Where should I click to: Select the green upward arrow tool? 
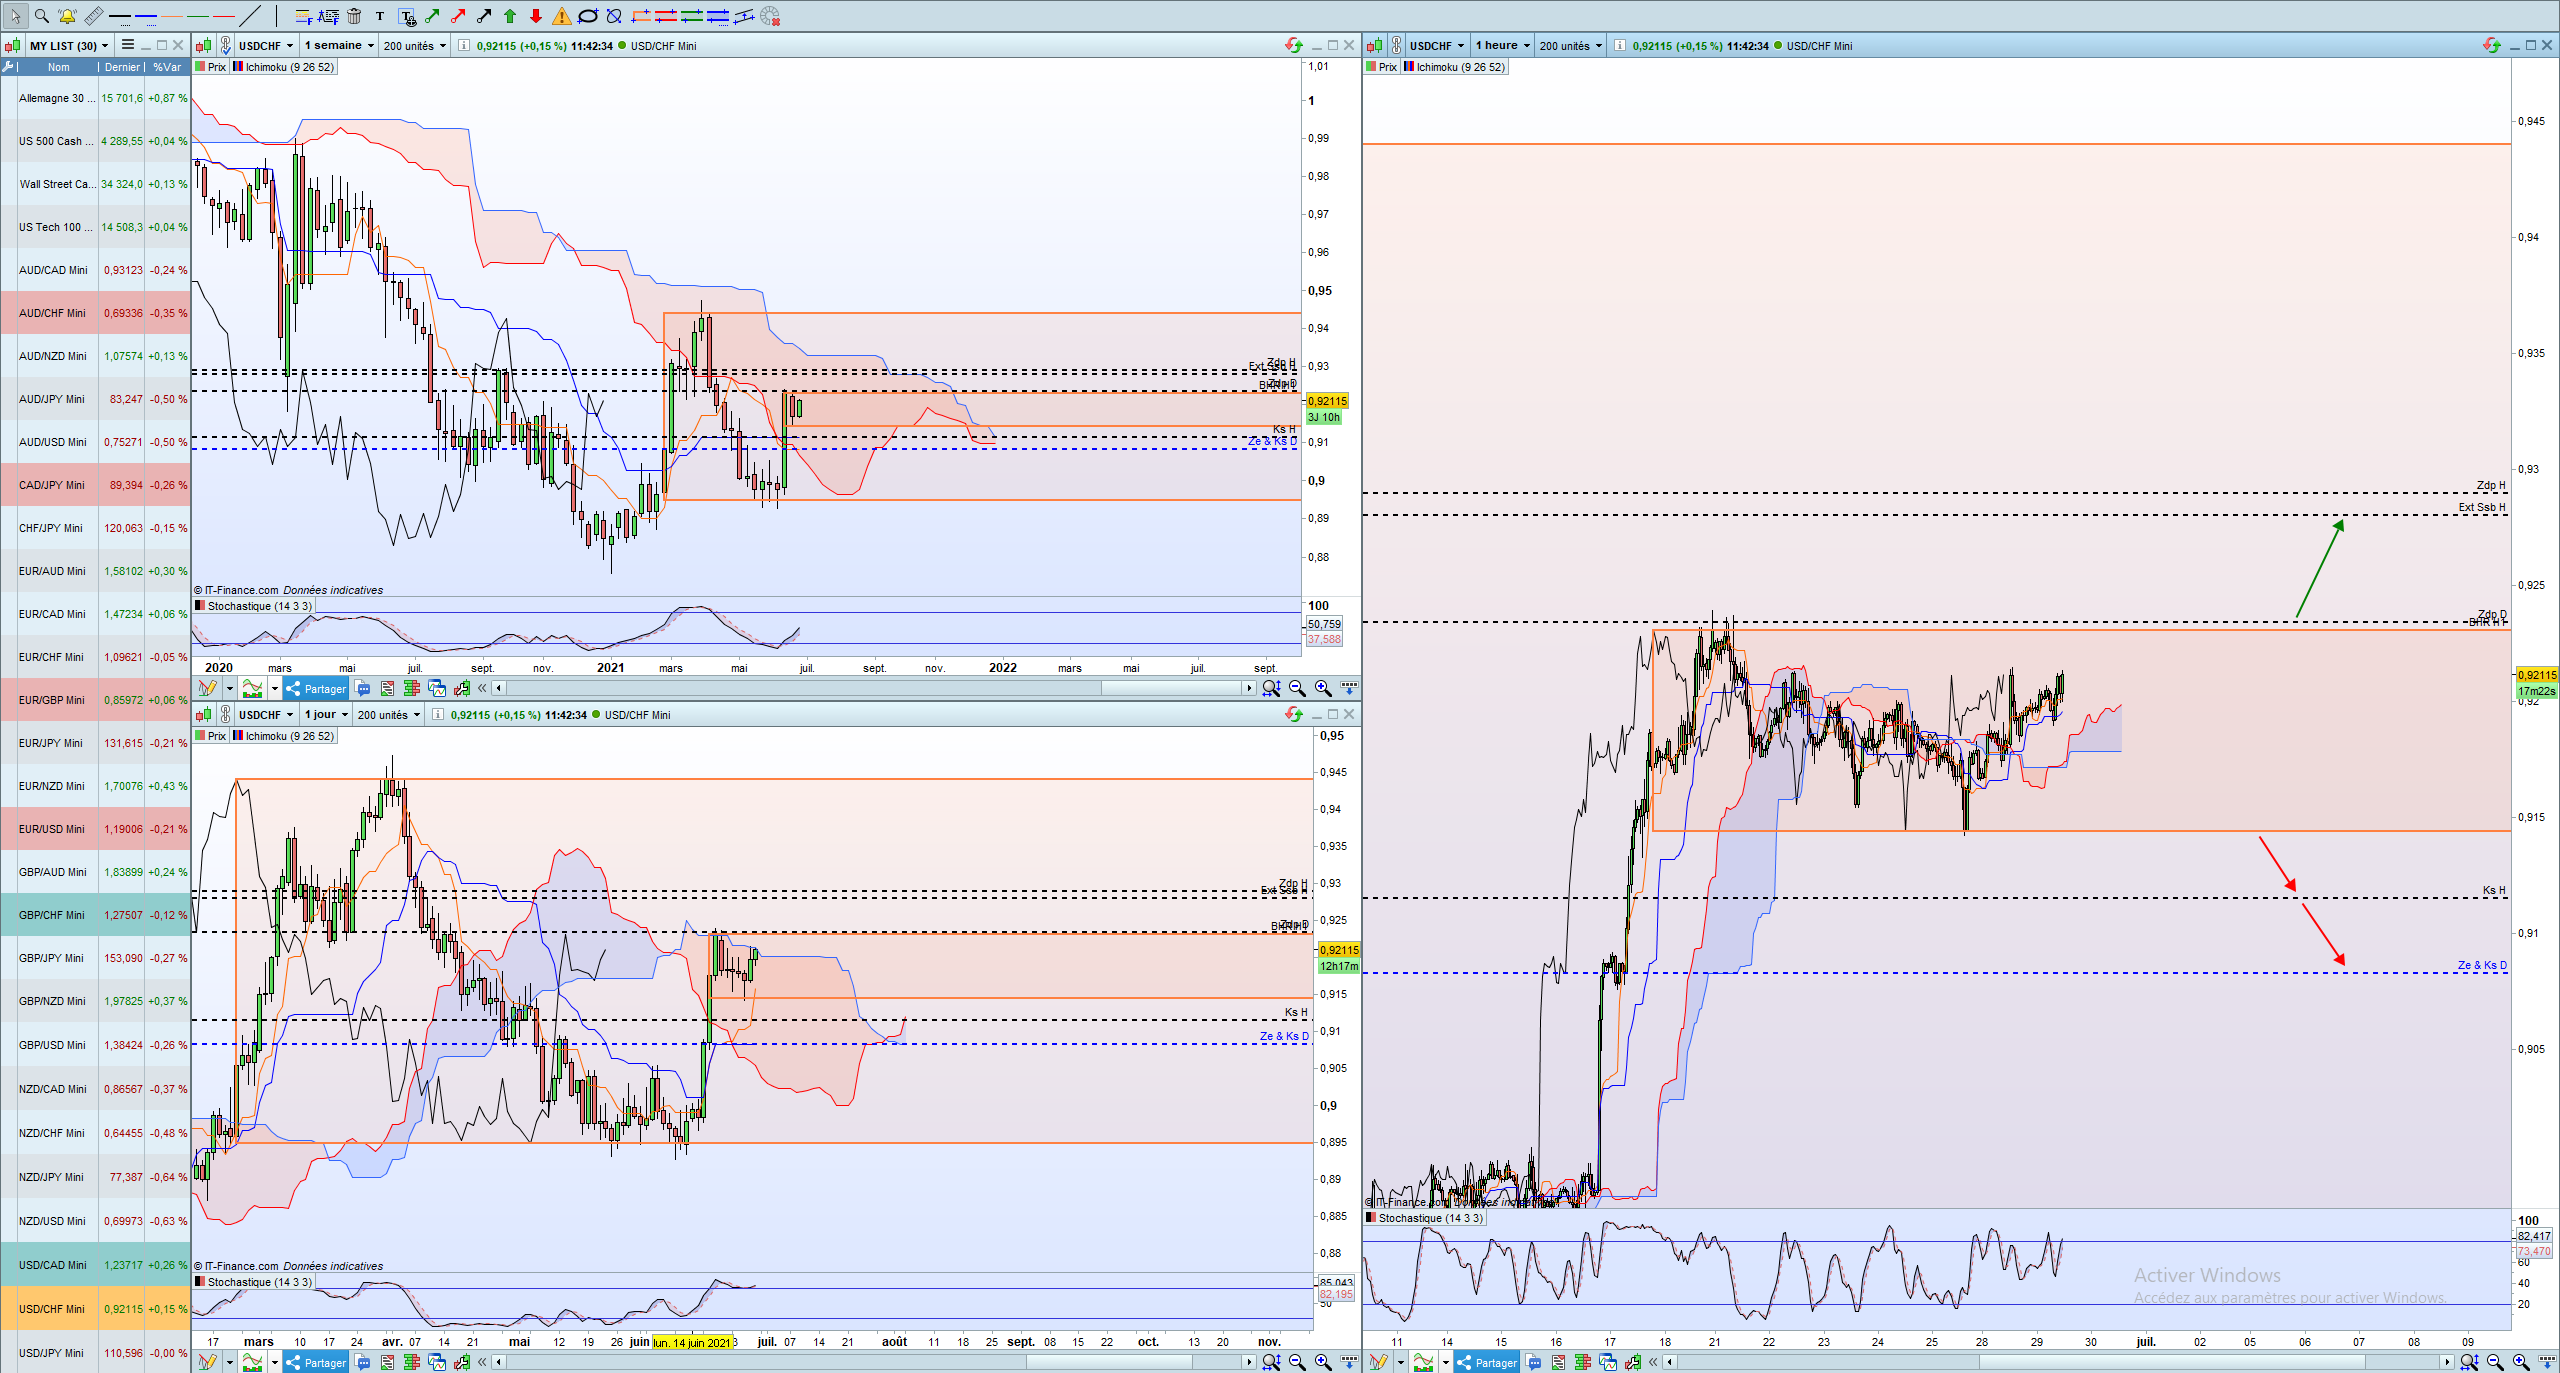click(x=510, y=16)
